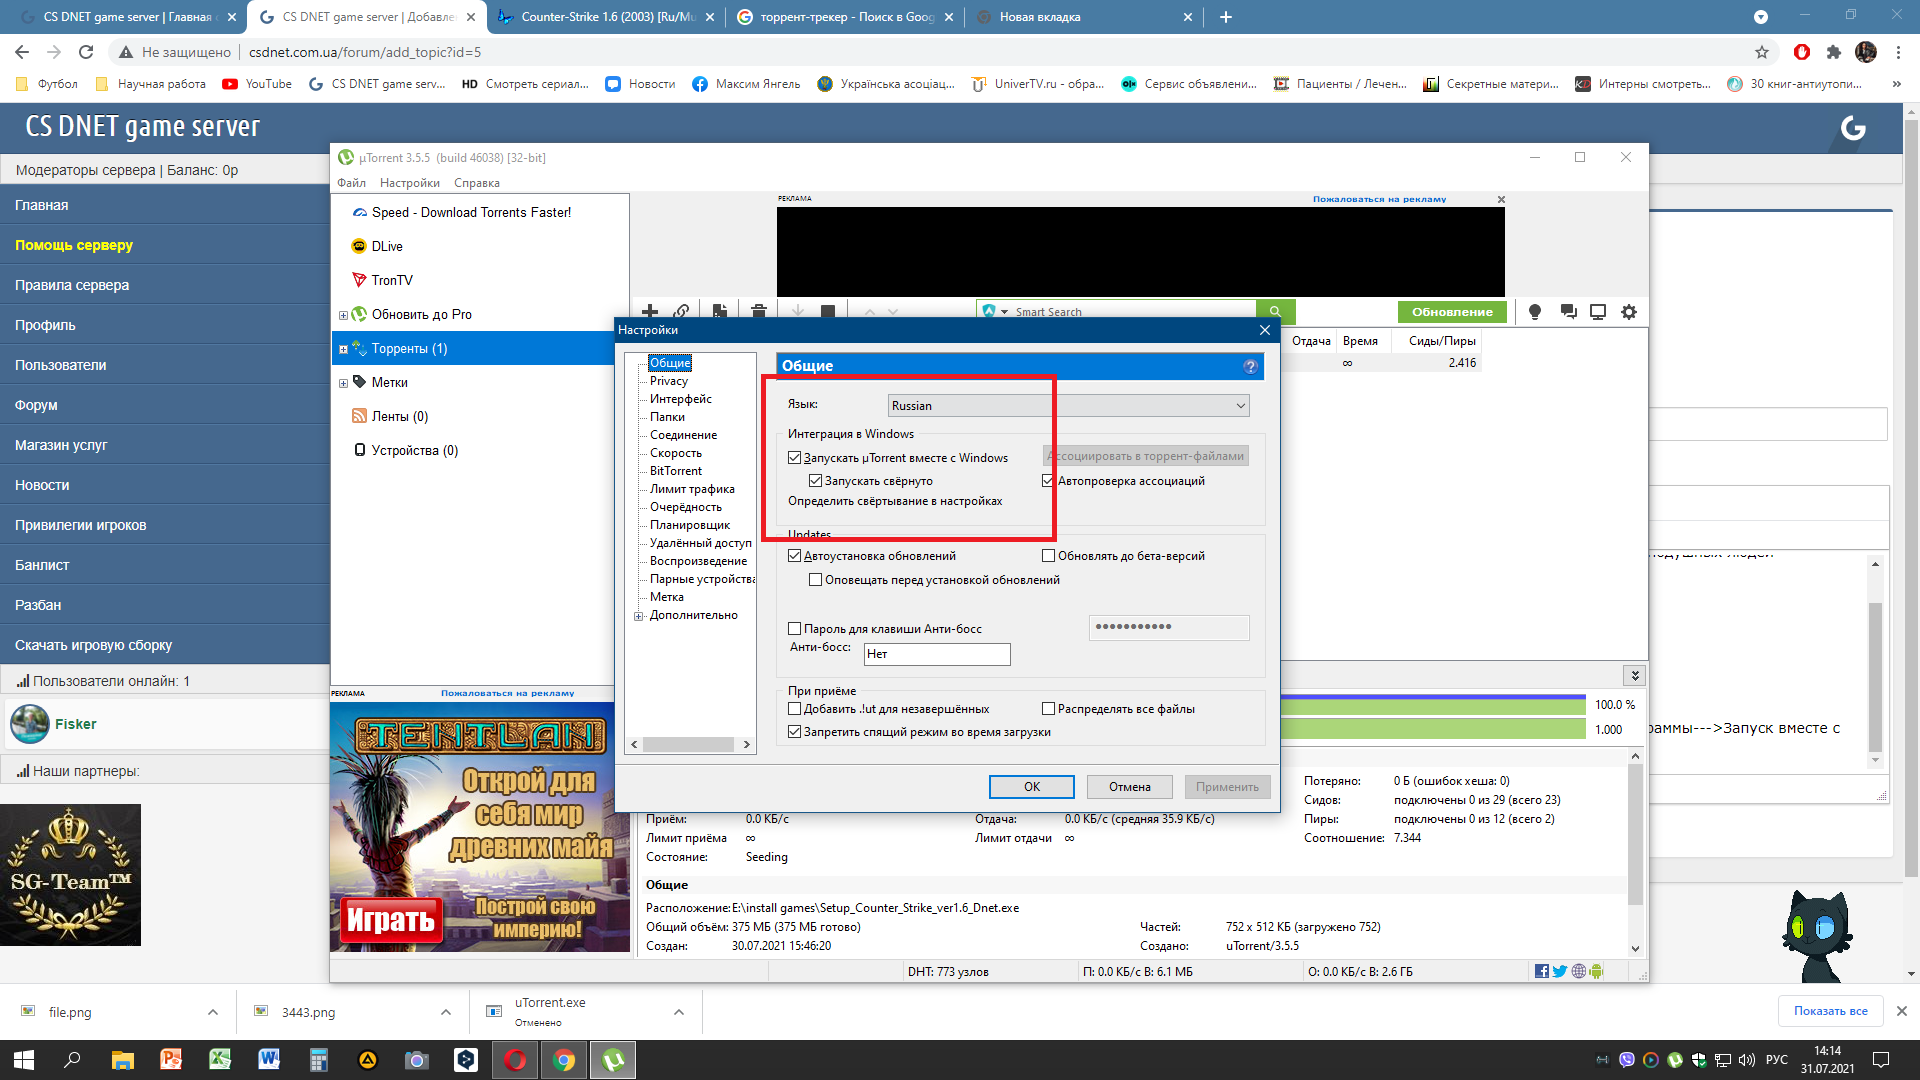Open the Справка menu in uTorrent
This screenshot has width=1920, height=1080.
pos(477,183)
